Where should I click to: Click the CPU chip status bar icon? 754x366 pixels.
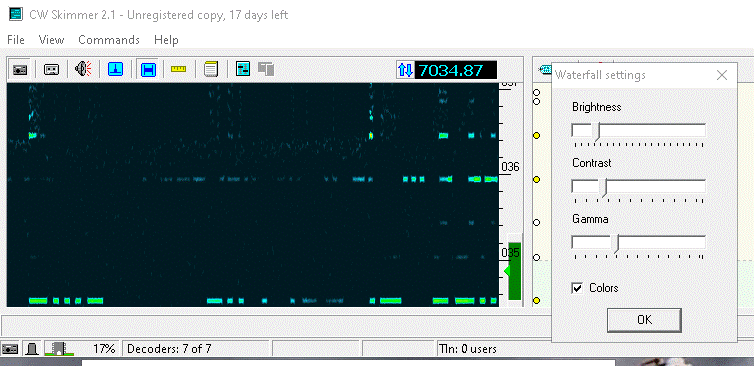click(x=59, y=349)
